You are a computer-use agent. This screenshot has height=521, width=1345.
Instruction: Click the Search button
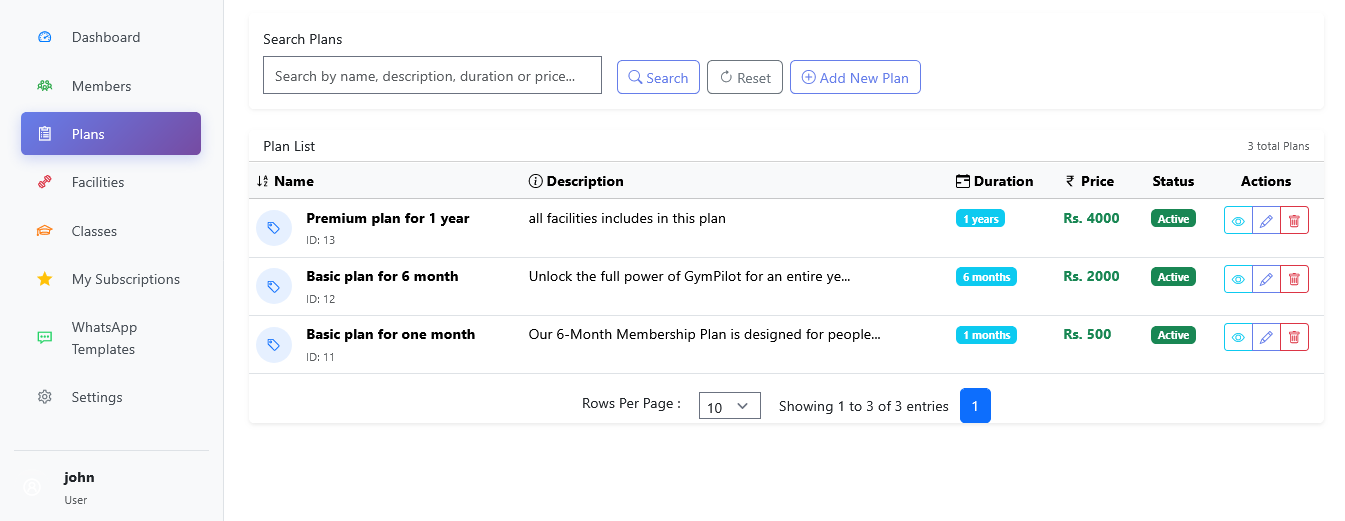point(658,77)
